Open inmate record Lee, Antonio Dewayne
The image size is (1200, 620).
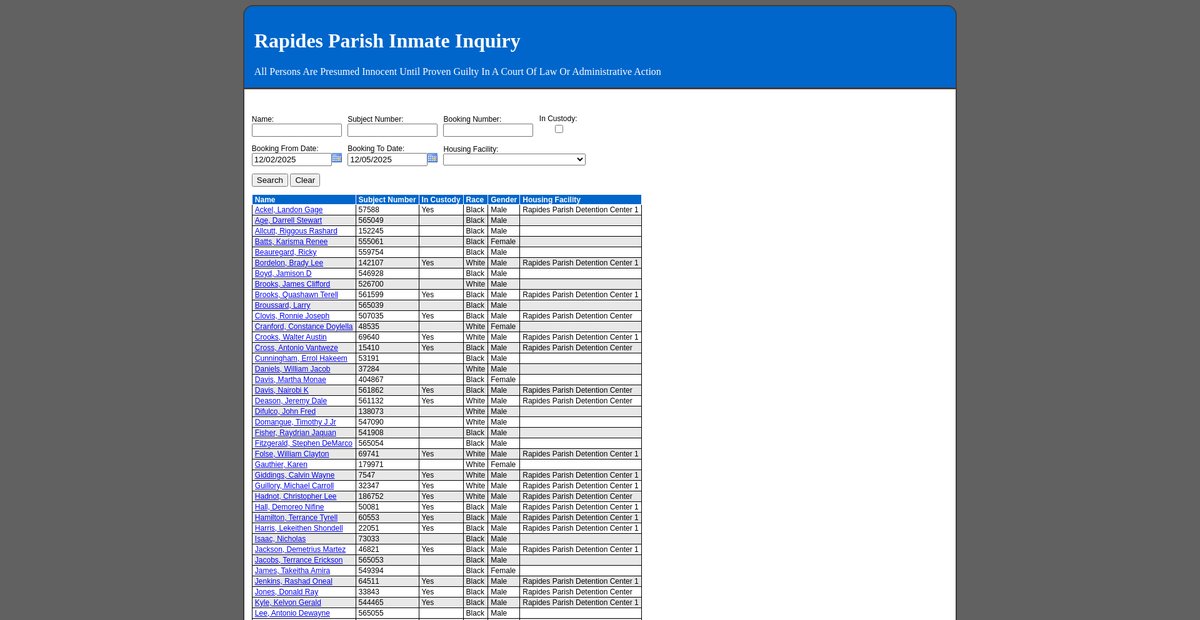pos(291,613)
